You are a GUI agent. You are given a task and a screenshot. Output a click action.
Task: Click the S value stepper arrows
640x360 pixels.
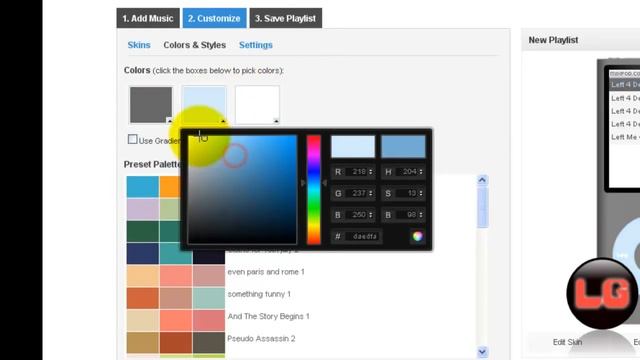[x=421, y=193]
